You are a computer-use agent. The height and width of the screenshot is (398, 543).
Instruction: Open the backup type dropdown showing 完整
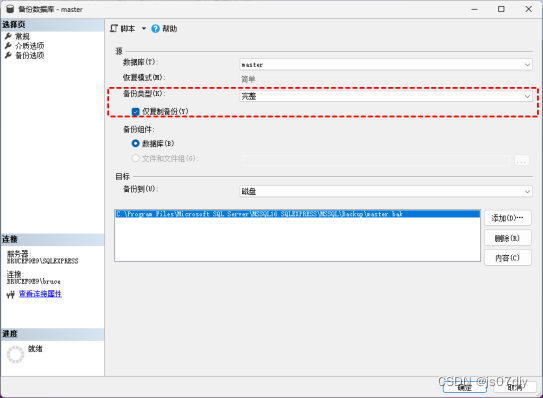click(x=386, y=96)
